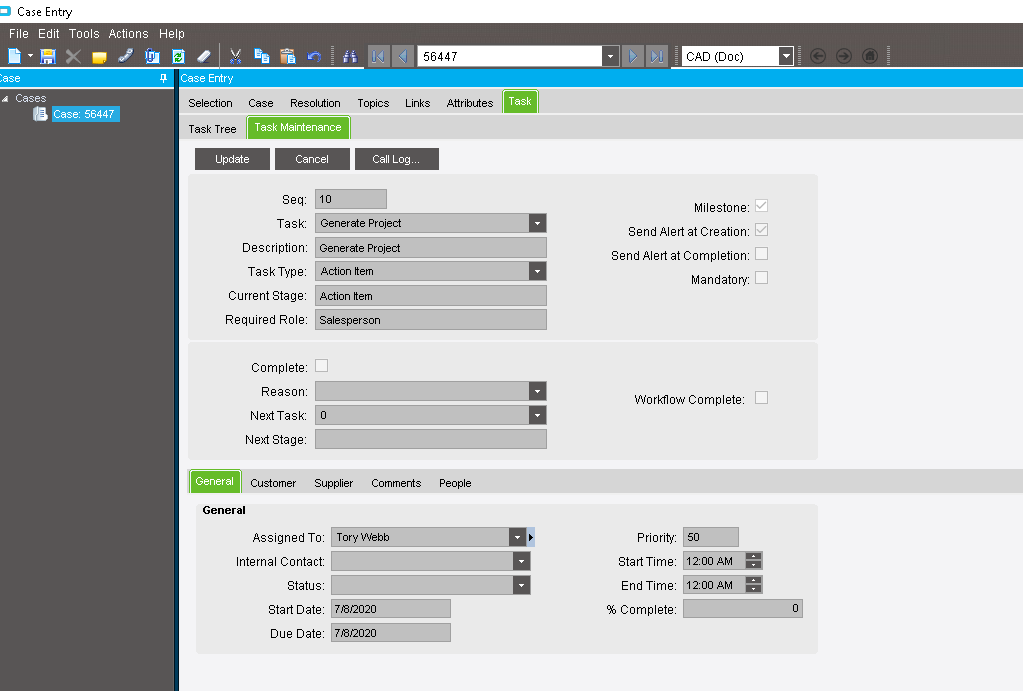Enable Send Alert at Completion checkbox
The width and height of the screenshot is (1023, 691).
761,254
